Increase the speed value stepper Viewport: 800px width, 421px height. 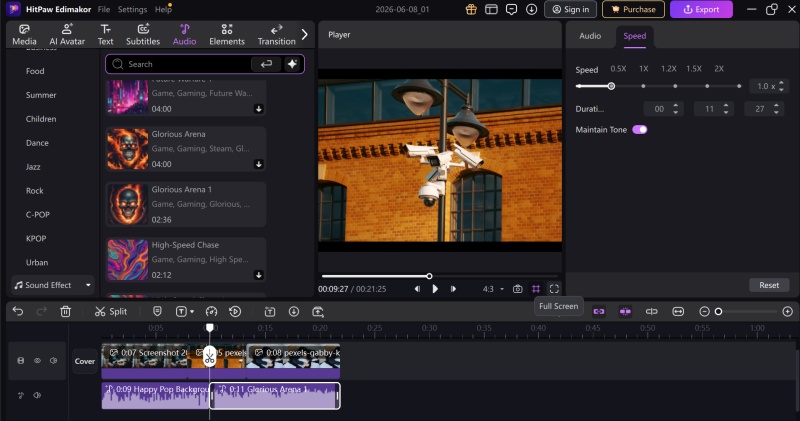781,83
